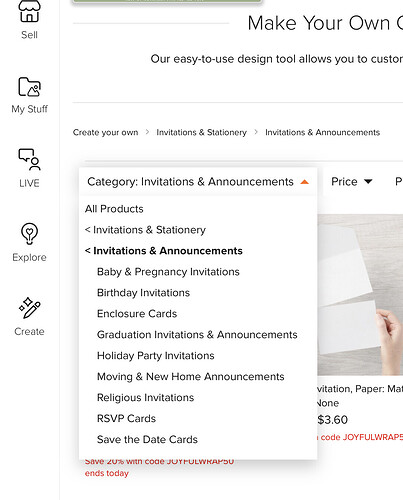Choose Moving & New Home Announcements
The width and height of the screenshot is (403, 500).
pyautogui.click(x=190, y=377)
